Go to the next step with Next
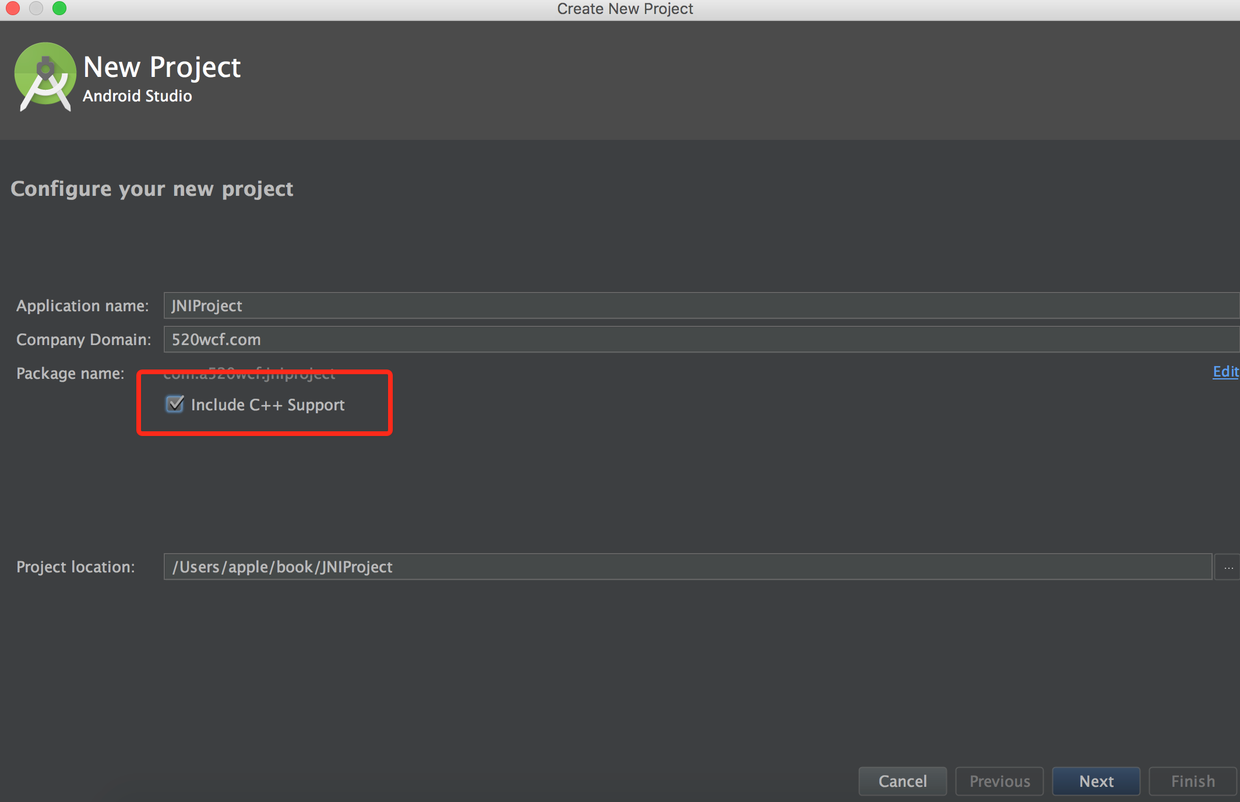1240x802 pixels. click(x=1096, y=781)
